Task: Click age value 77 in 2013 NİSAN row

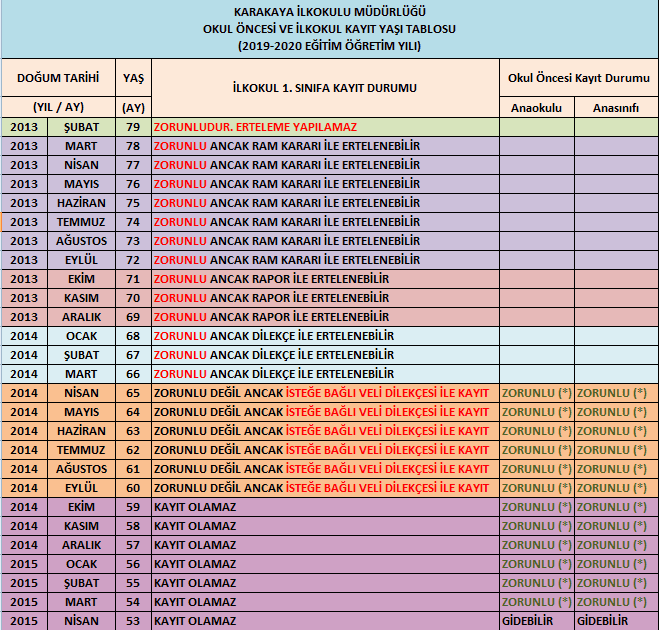Action: (133, 165)
